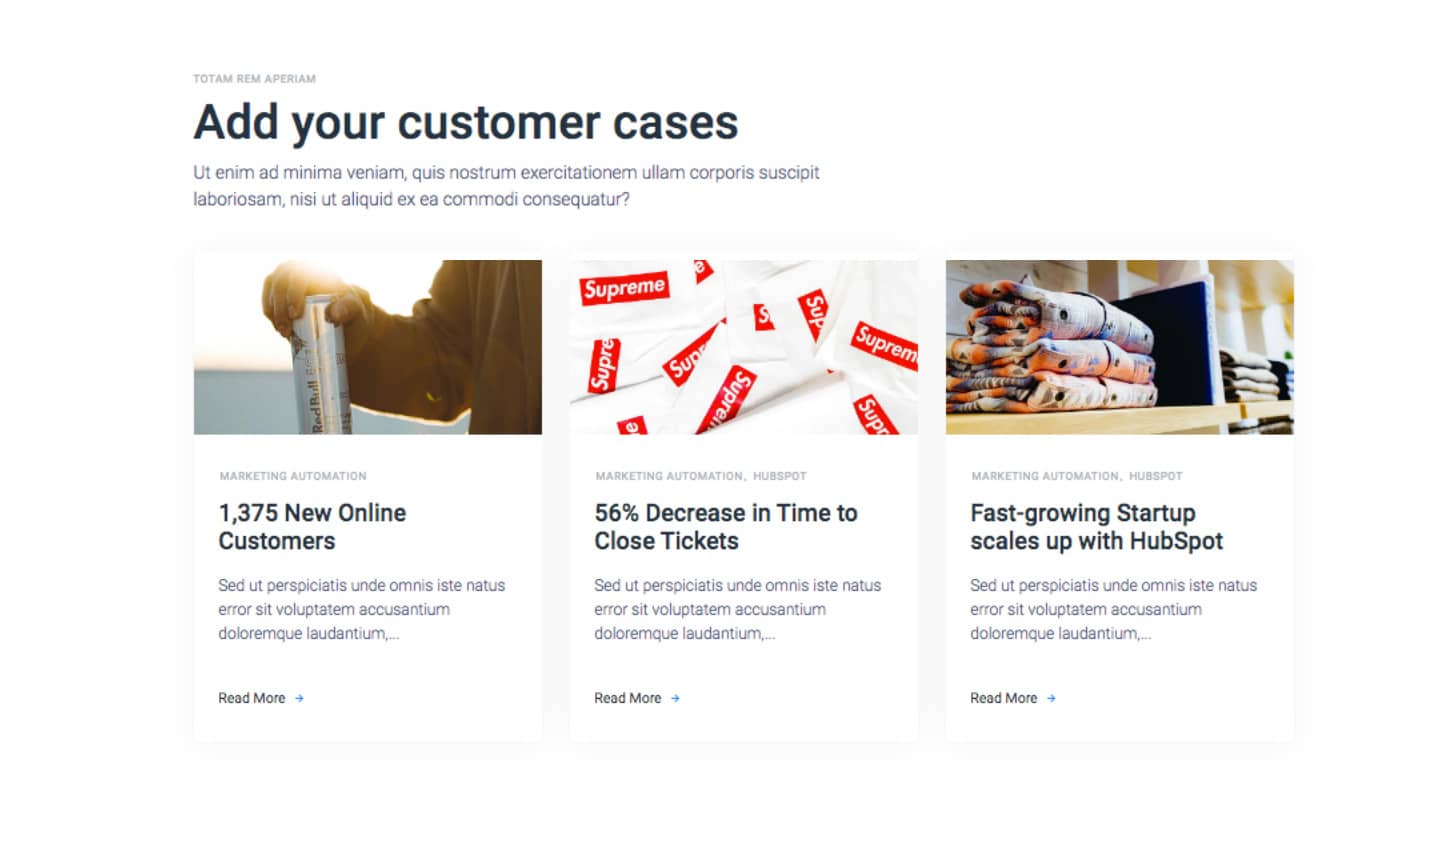Open the Supreme stickers image
1446x852 pixels.
(744, 347)
